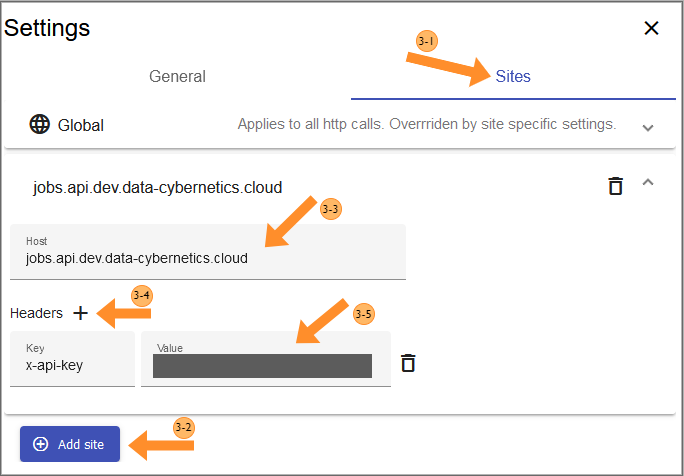Switch to the Sites tab
The image size is (684, 476).
[513, 77]
